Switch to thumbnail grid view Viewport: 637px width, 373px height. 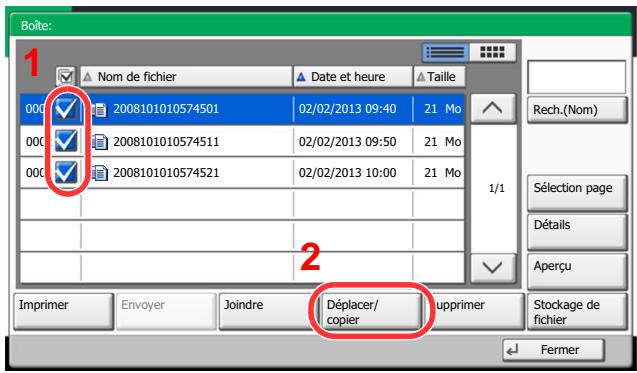point(492,52)
